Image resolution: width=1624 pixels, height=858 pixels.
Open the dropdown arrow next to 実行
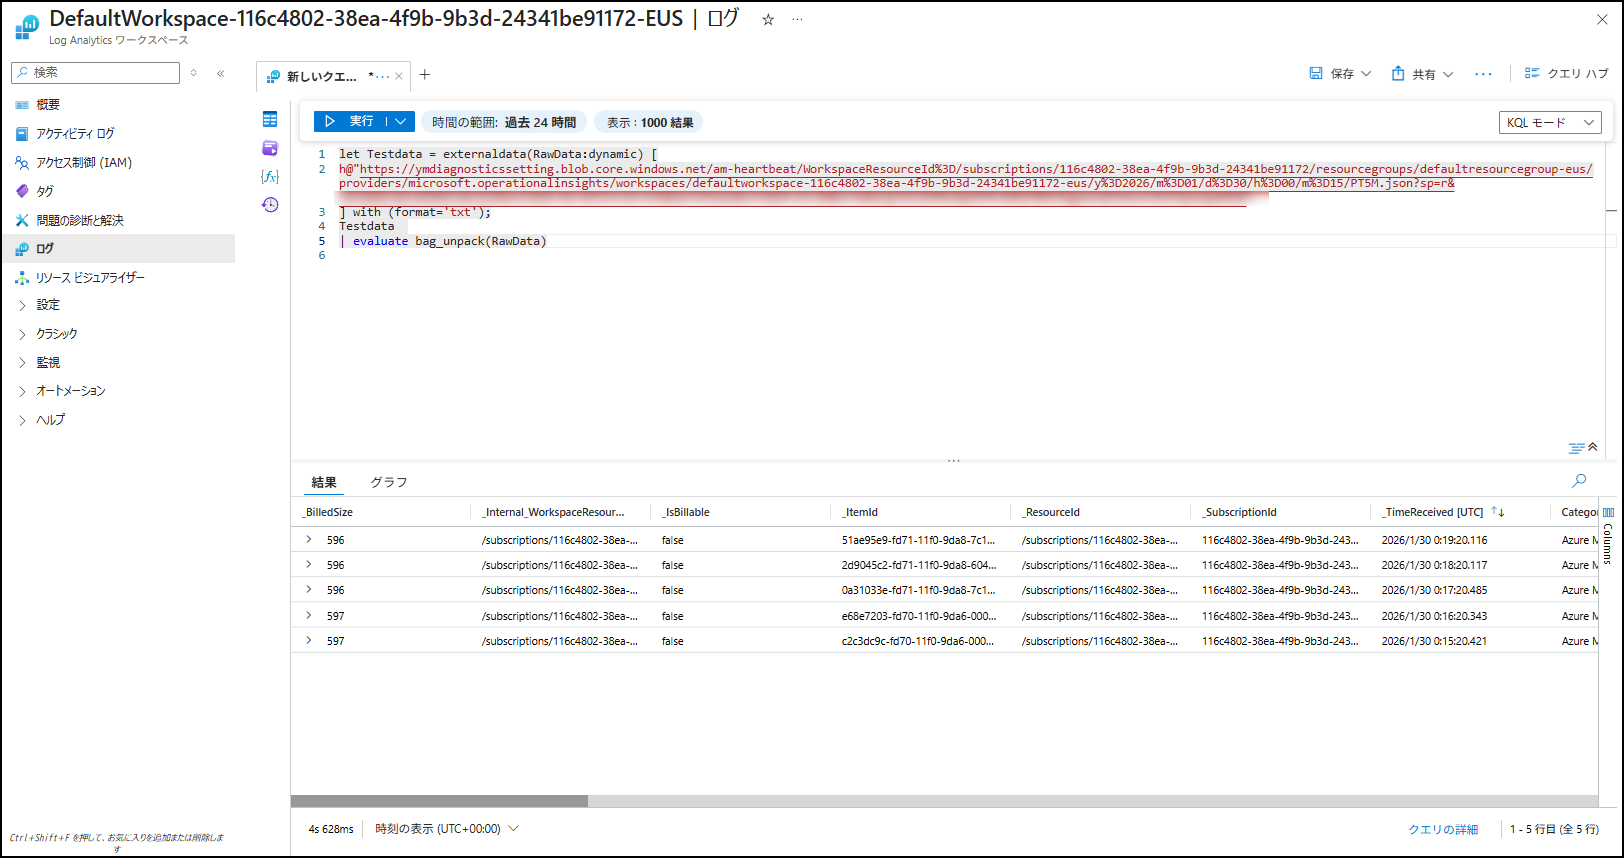401,121
